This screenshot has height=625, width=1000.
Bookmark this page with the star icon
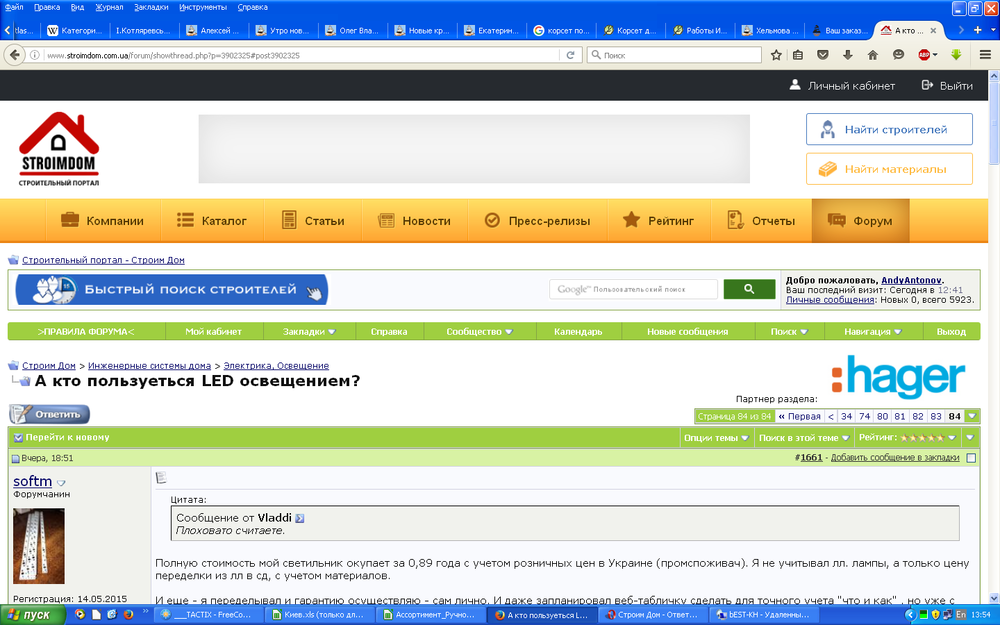[776, 55]
